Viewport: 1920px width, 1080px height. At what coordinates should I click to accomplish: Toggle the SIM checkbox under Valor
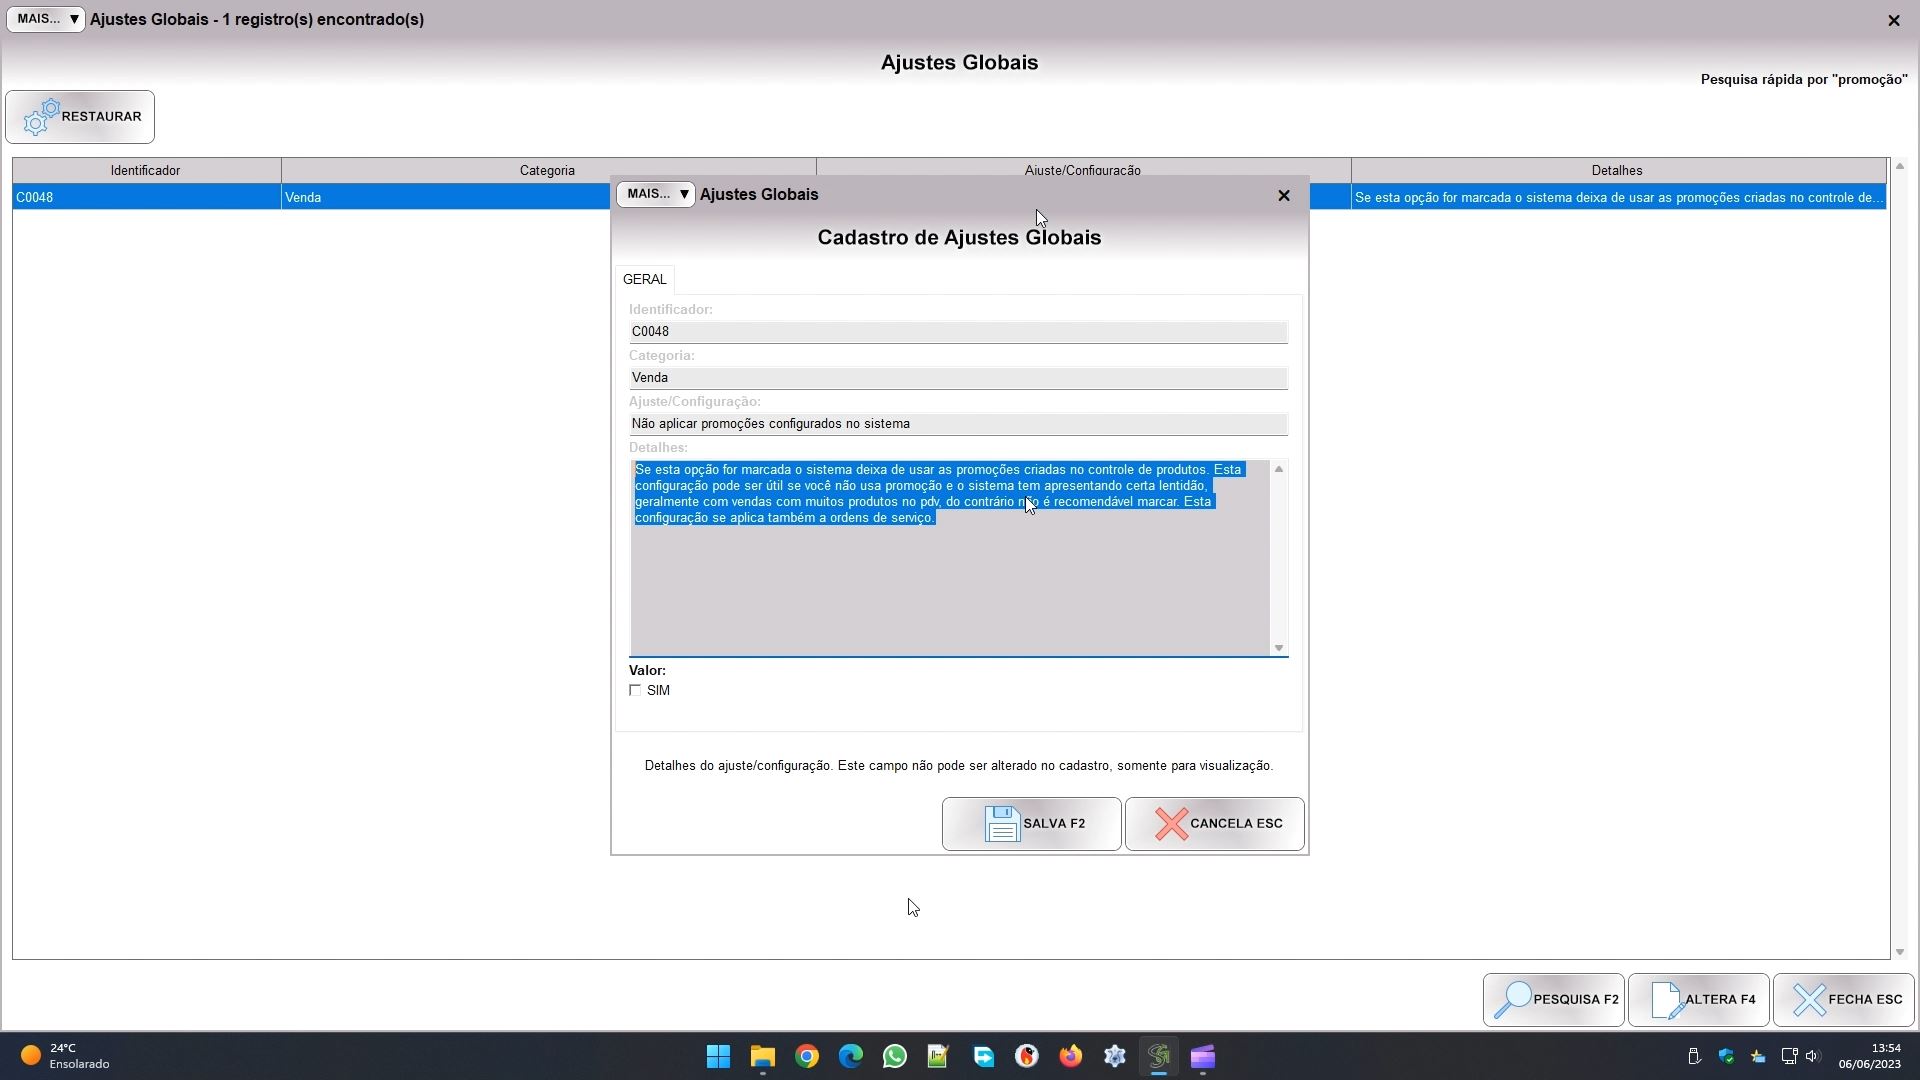pos(635,690)
